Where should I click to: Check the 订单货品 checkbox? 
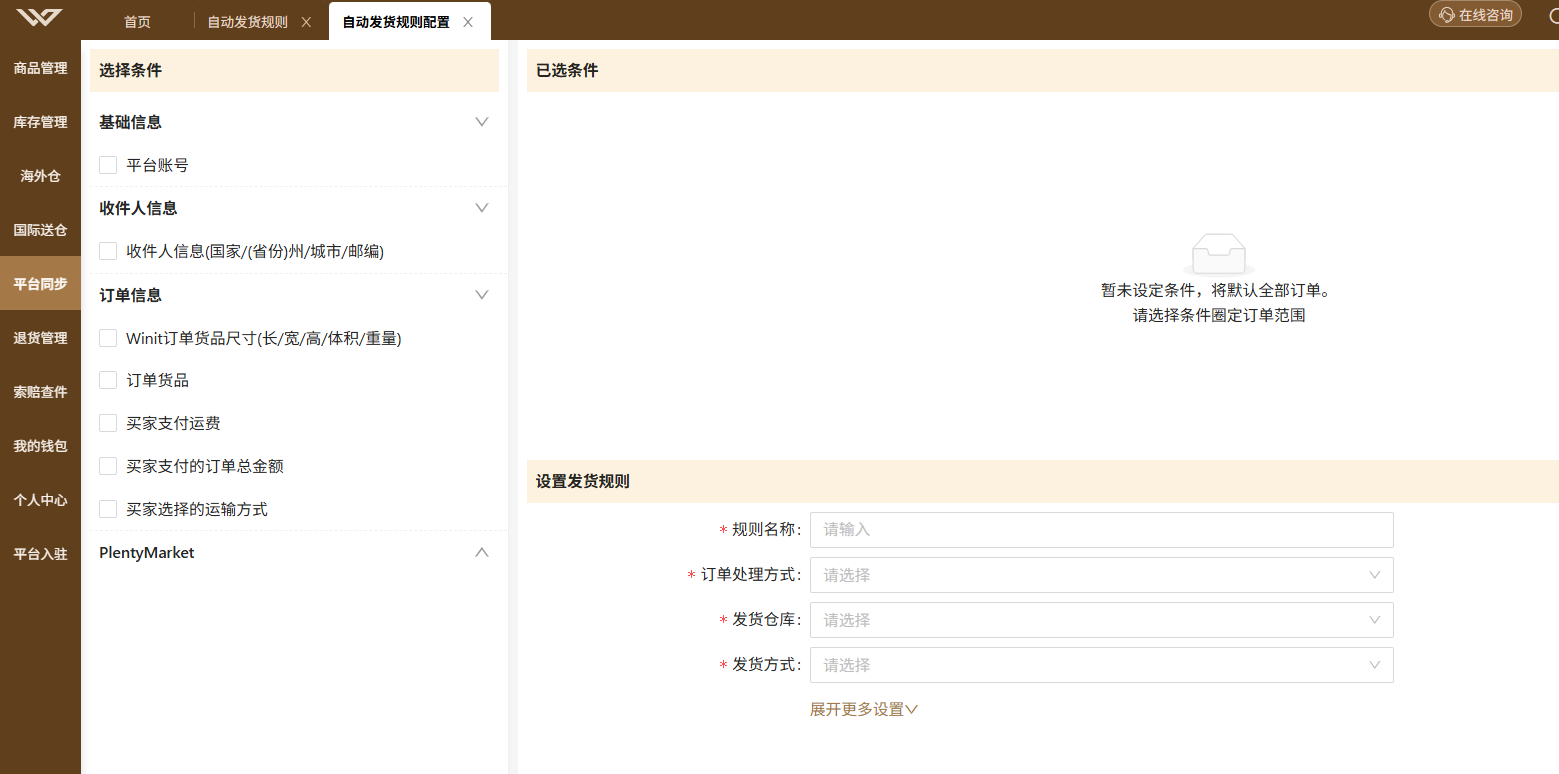(x=108, y=380)
